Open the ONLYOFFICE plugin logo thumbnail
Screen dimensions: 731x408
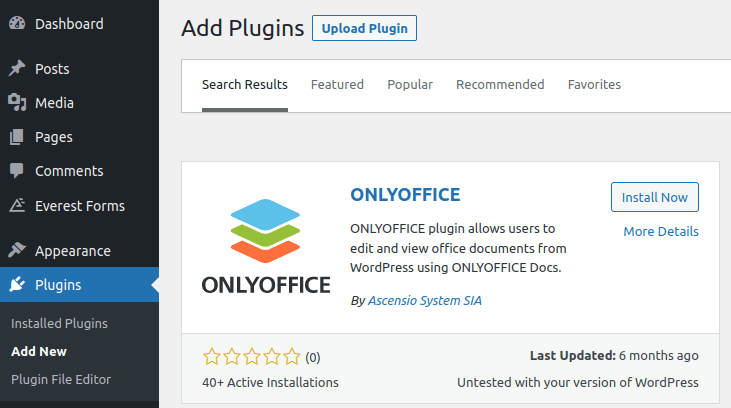click(265, 247)
